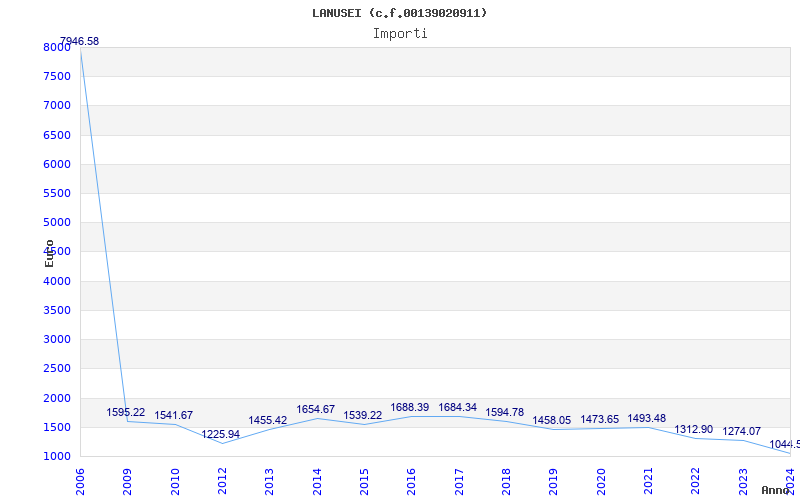Select the y-axis value 1500
This screenshot has height=500, width=800.
[57, 427]
